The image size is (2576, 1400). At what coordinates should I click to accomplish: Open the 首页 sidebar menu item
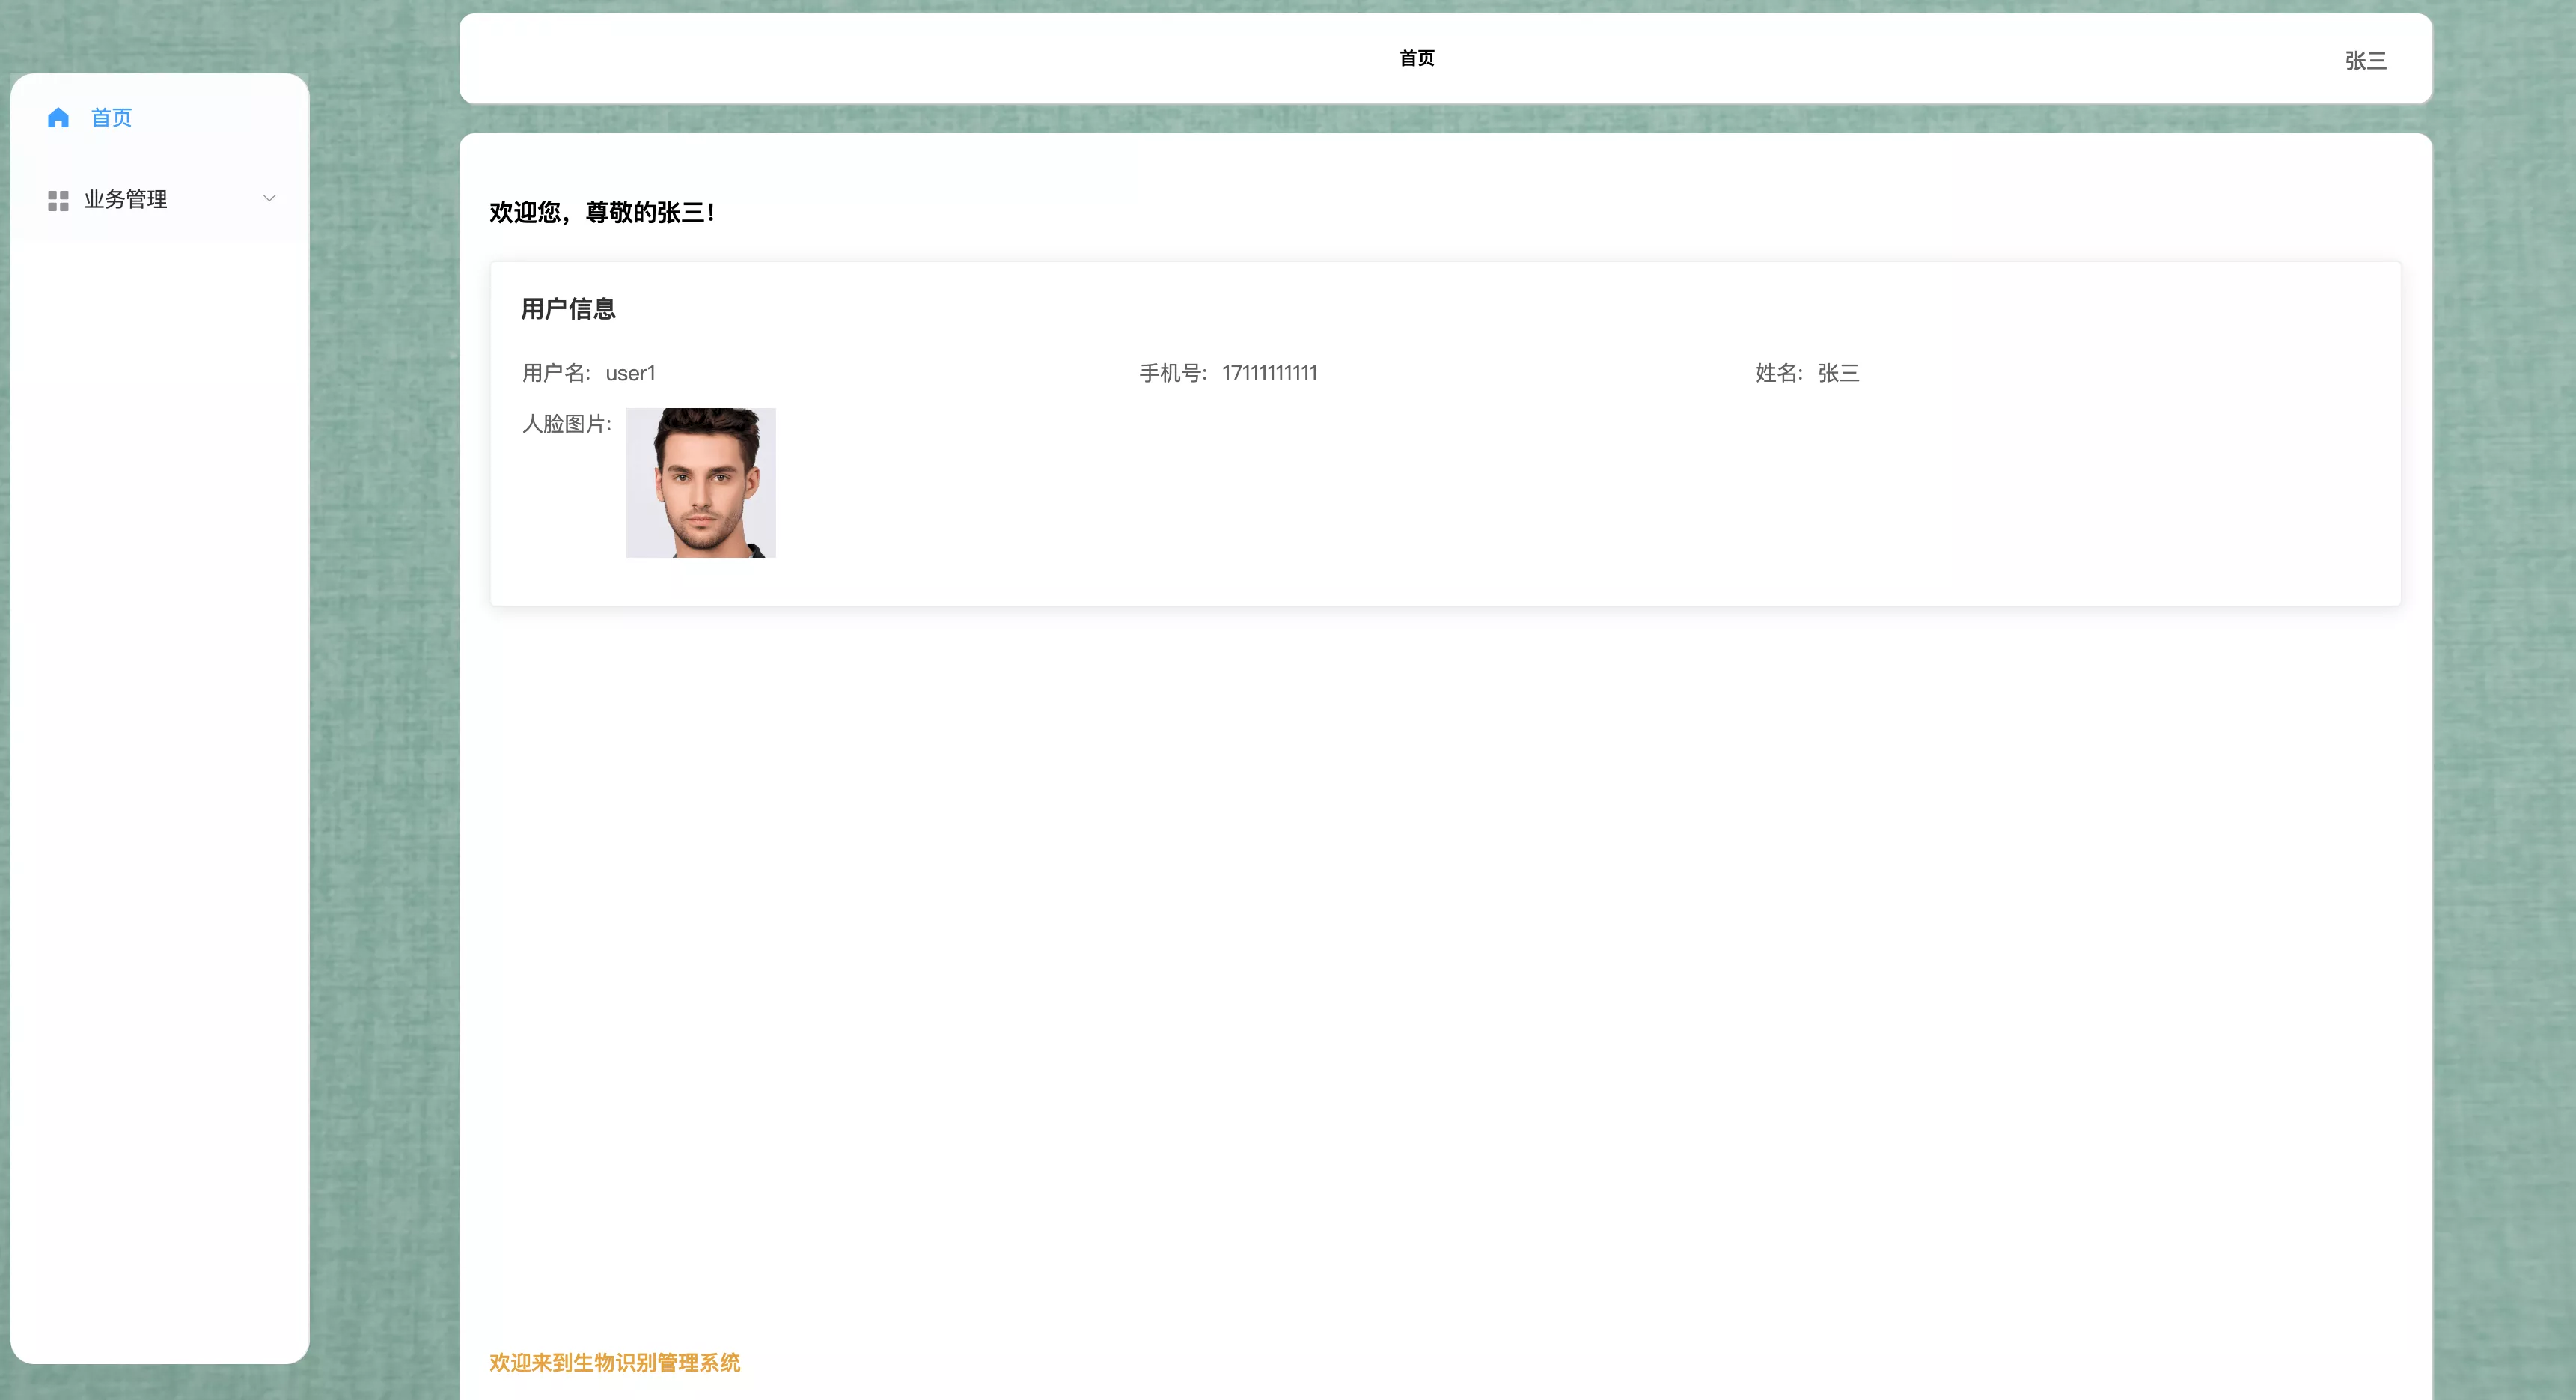coord(111,118)
